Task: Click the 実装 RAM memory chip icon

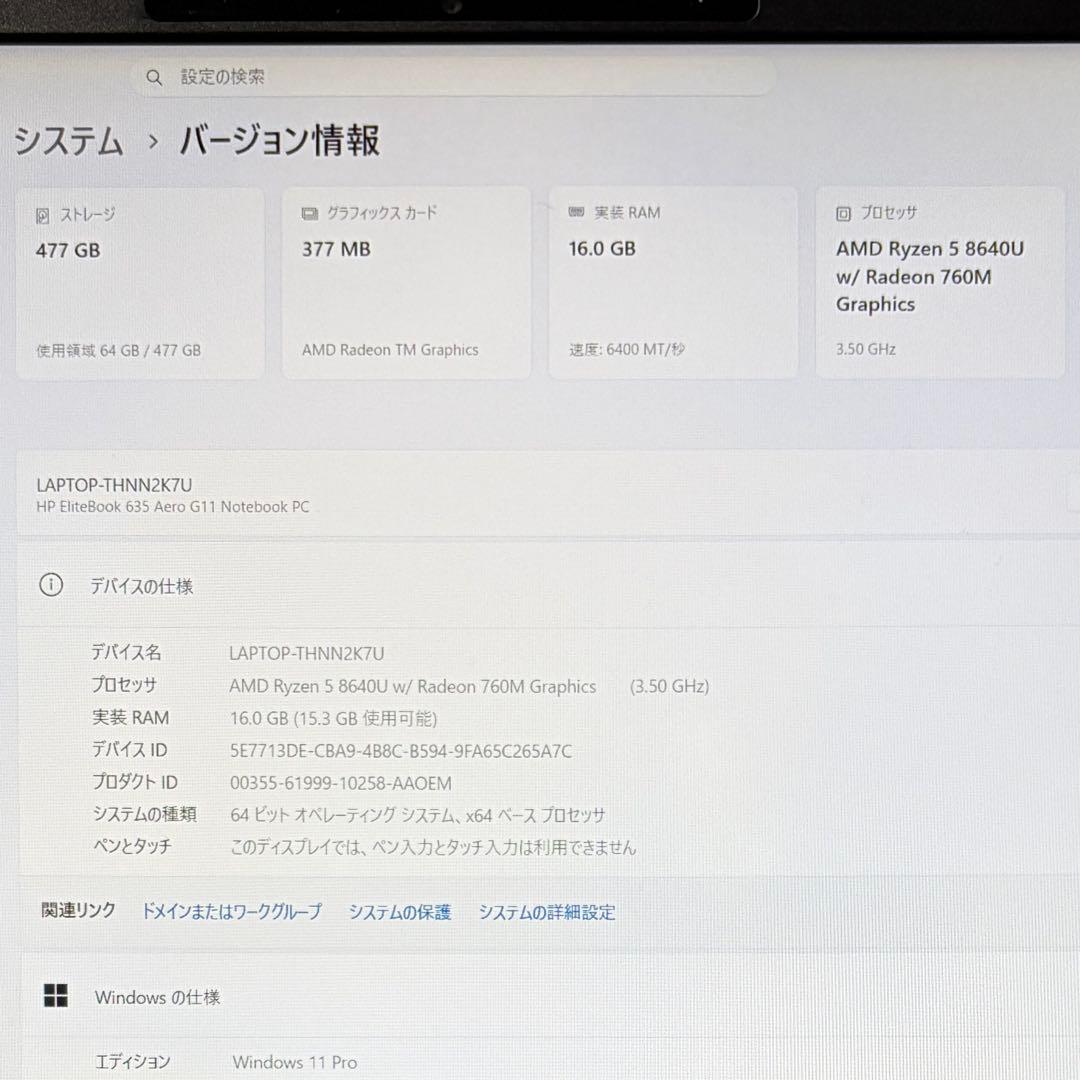Action: (575, 211)
